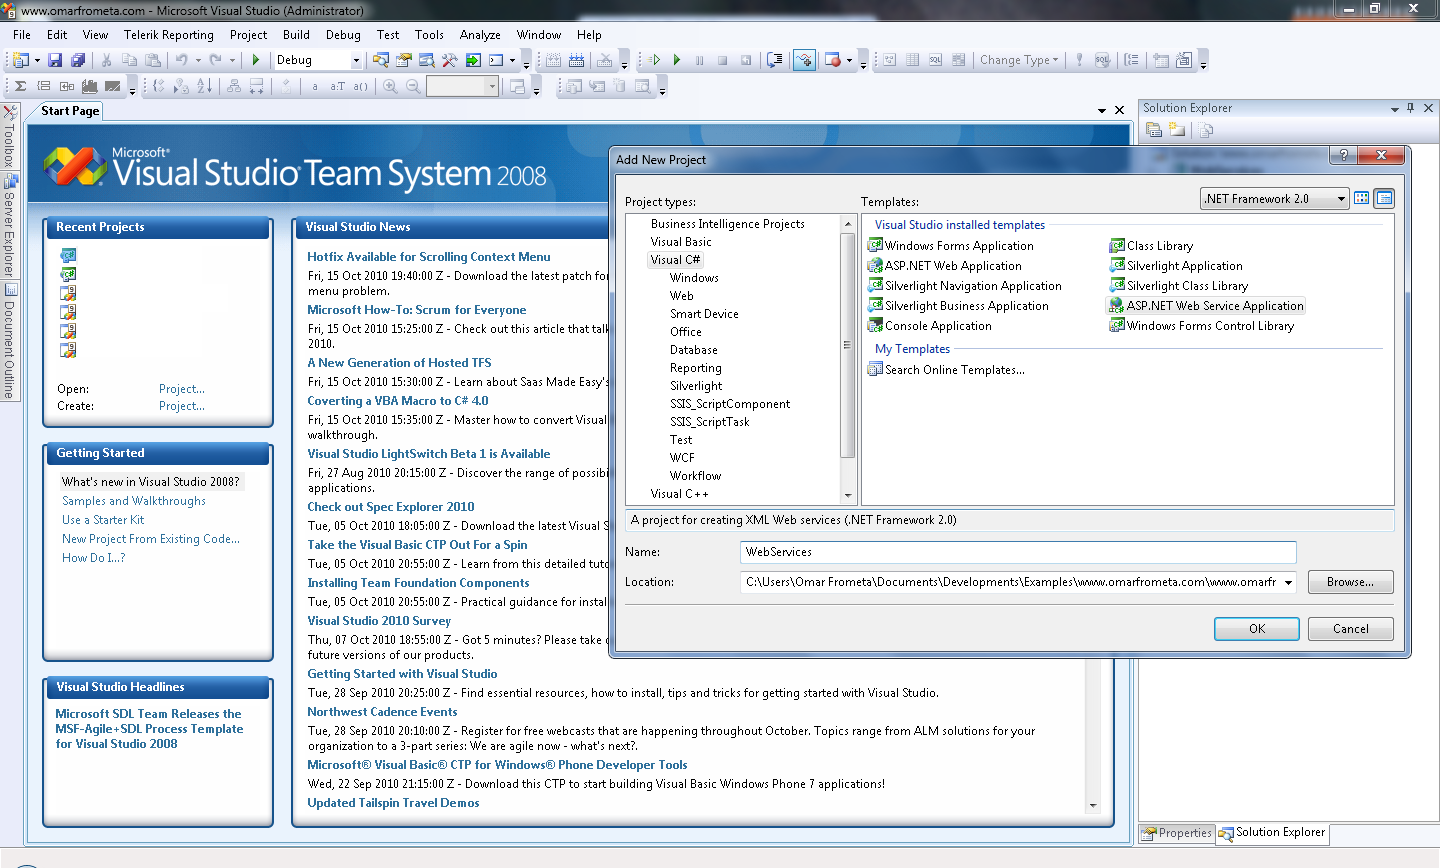Select Business Intelligence Projects type
Image resolution: width=1440 pixels, height=868 pixels.
(x=728, y=224)
